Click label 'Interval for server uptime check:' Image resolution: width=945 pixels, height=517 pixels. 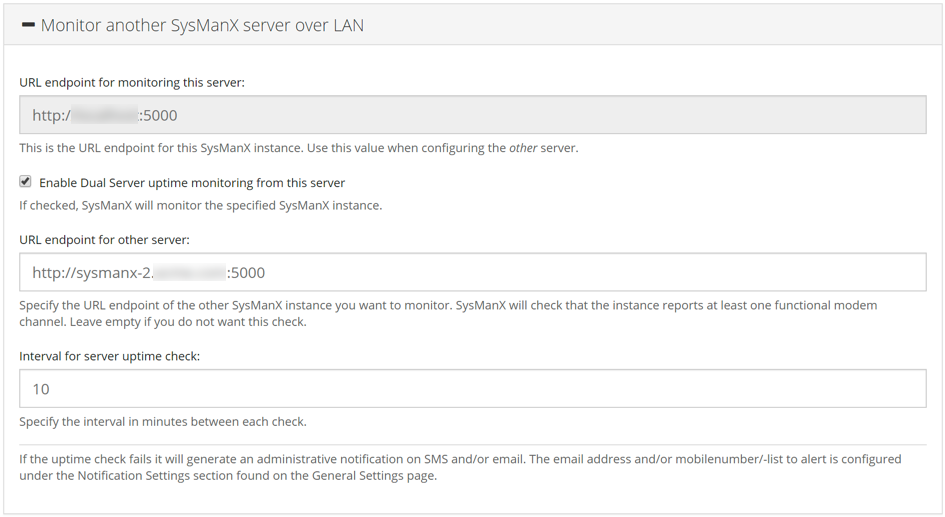pos(110,356)
